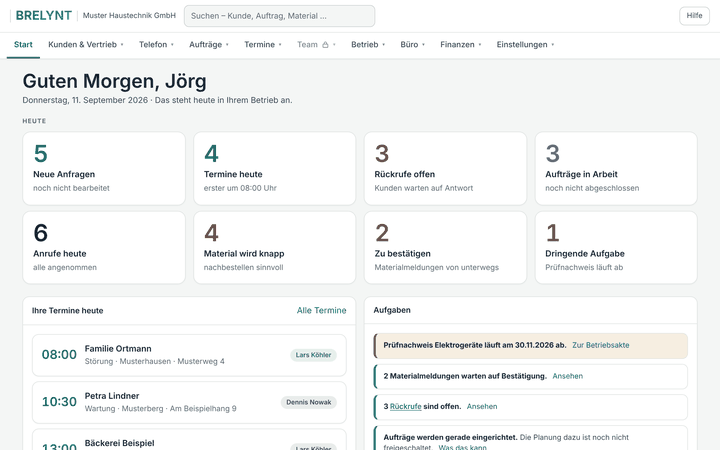Click Ansehen for Materialmeldungen
This screenshot has width=720, height=450.
[x=568, y=376]
